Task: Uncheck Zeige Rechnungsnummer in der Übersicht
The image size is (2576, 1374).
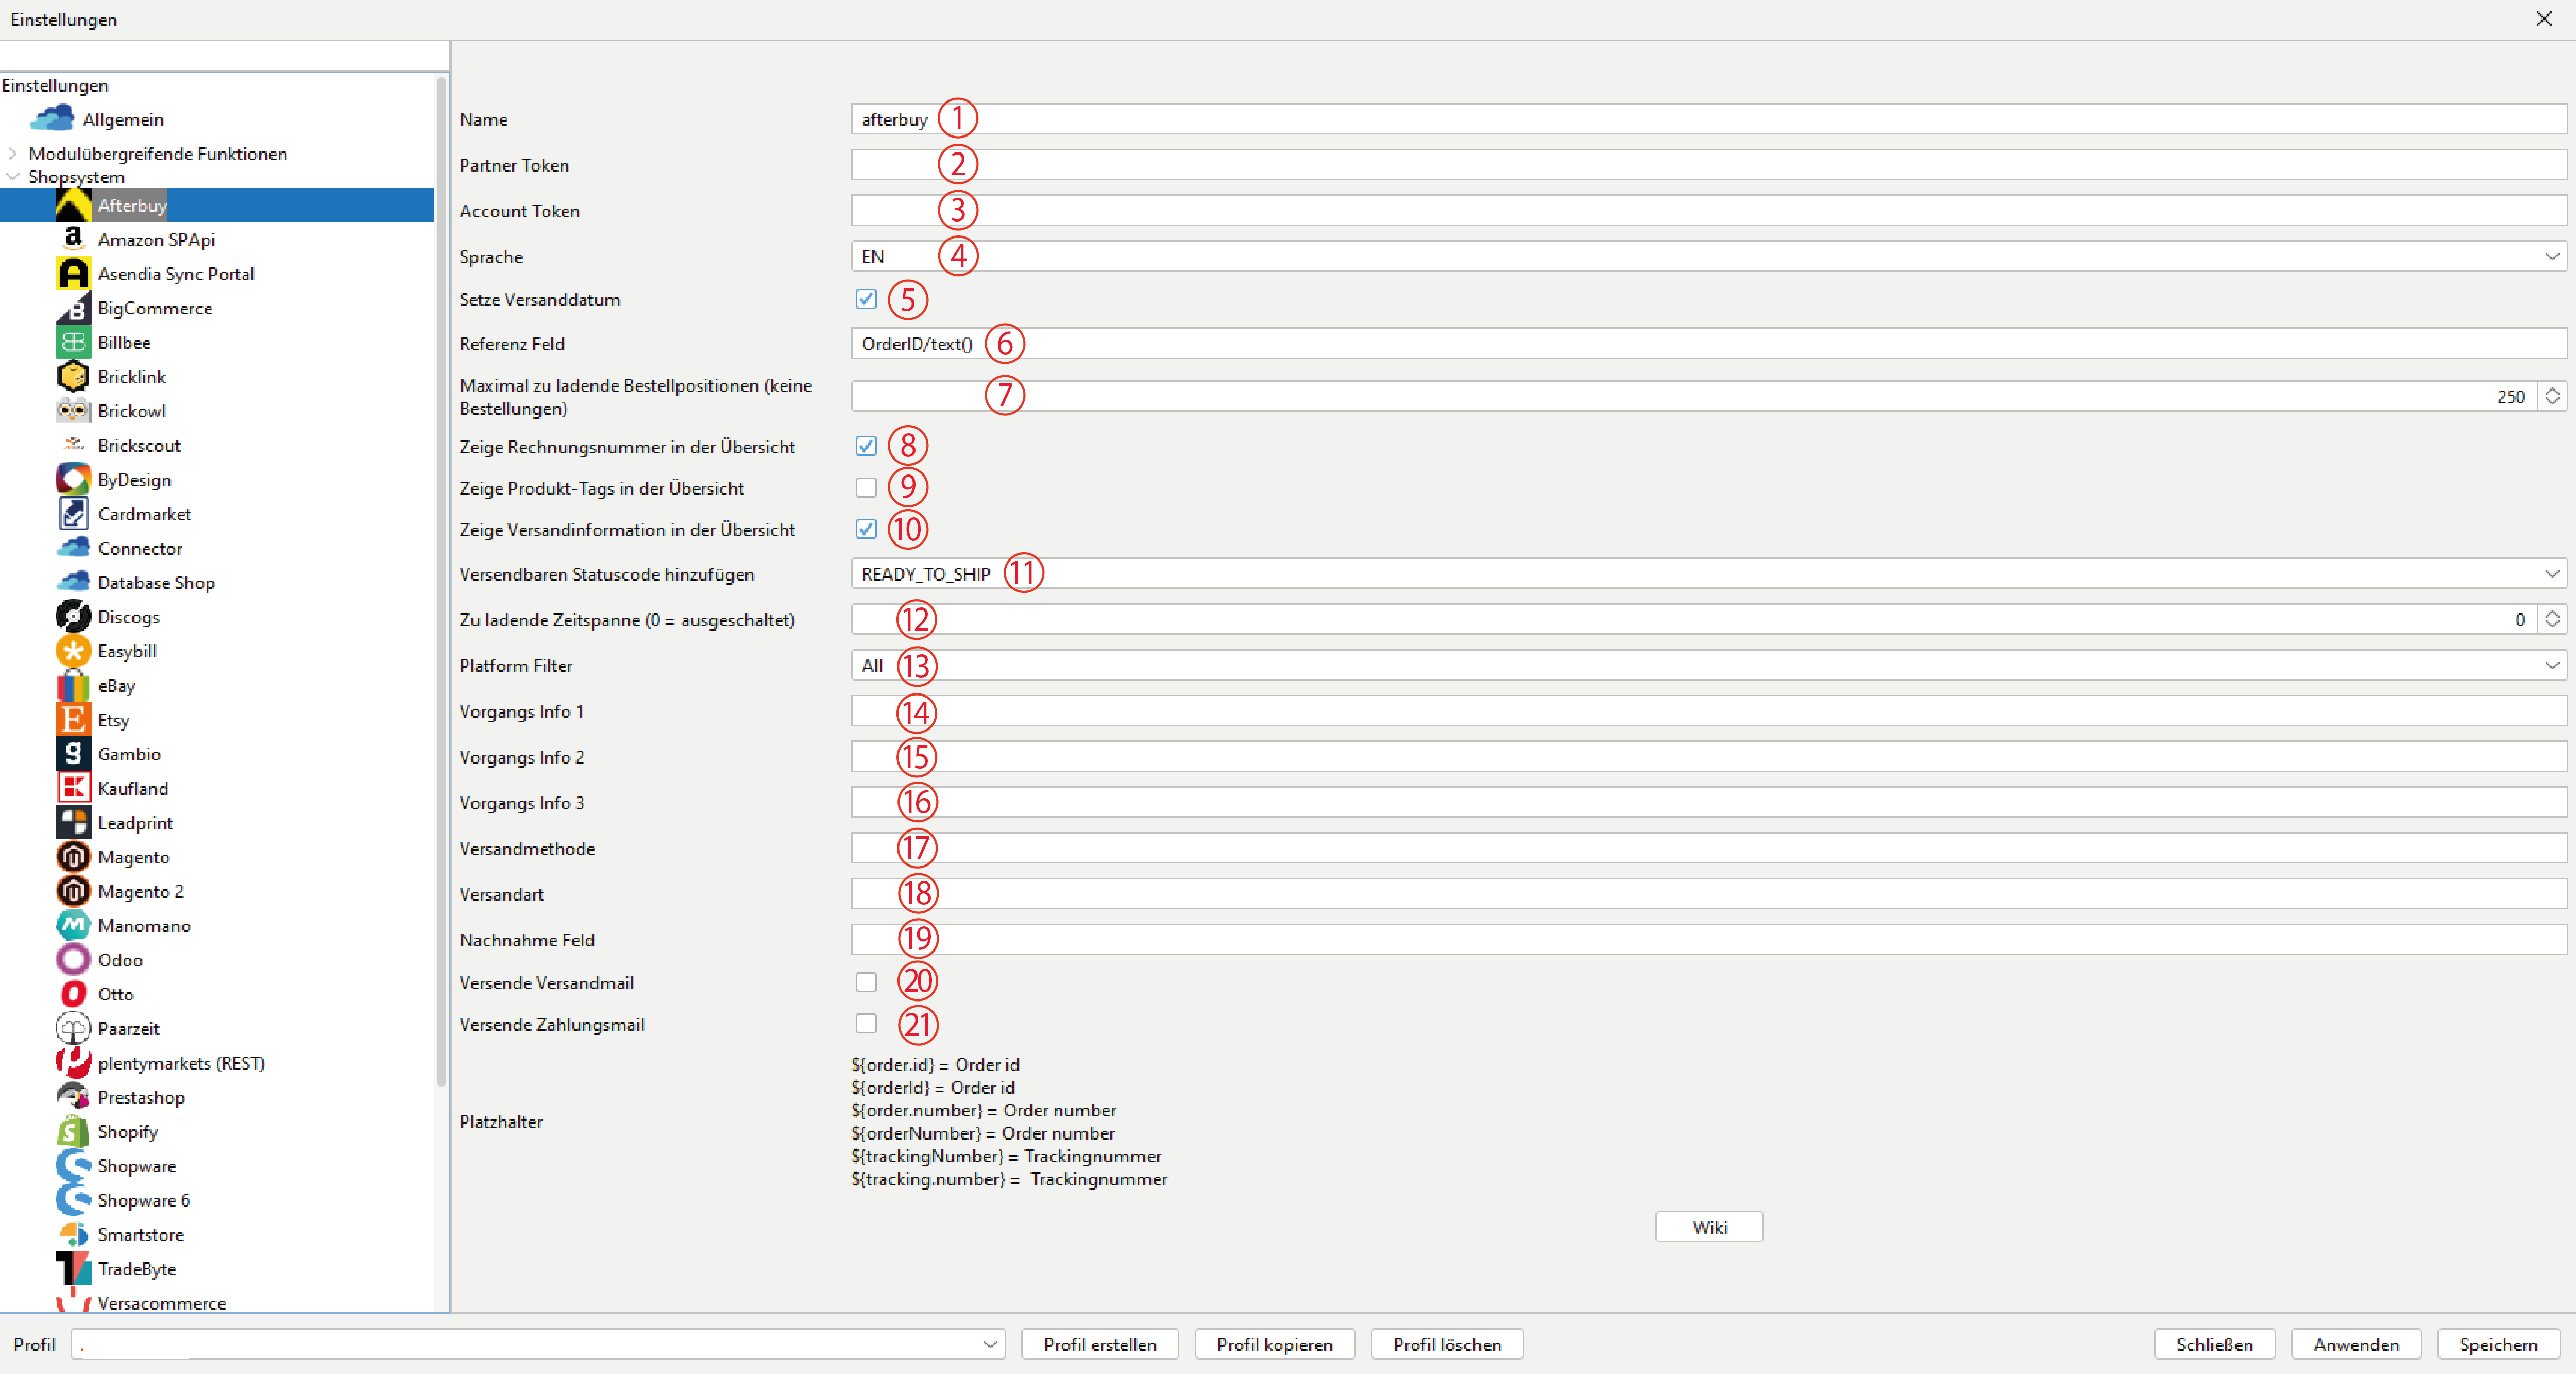Action: tap(866, 446)
